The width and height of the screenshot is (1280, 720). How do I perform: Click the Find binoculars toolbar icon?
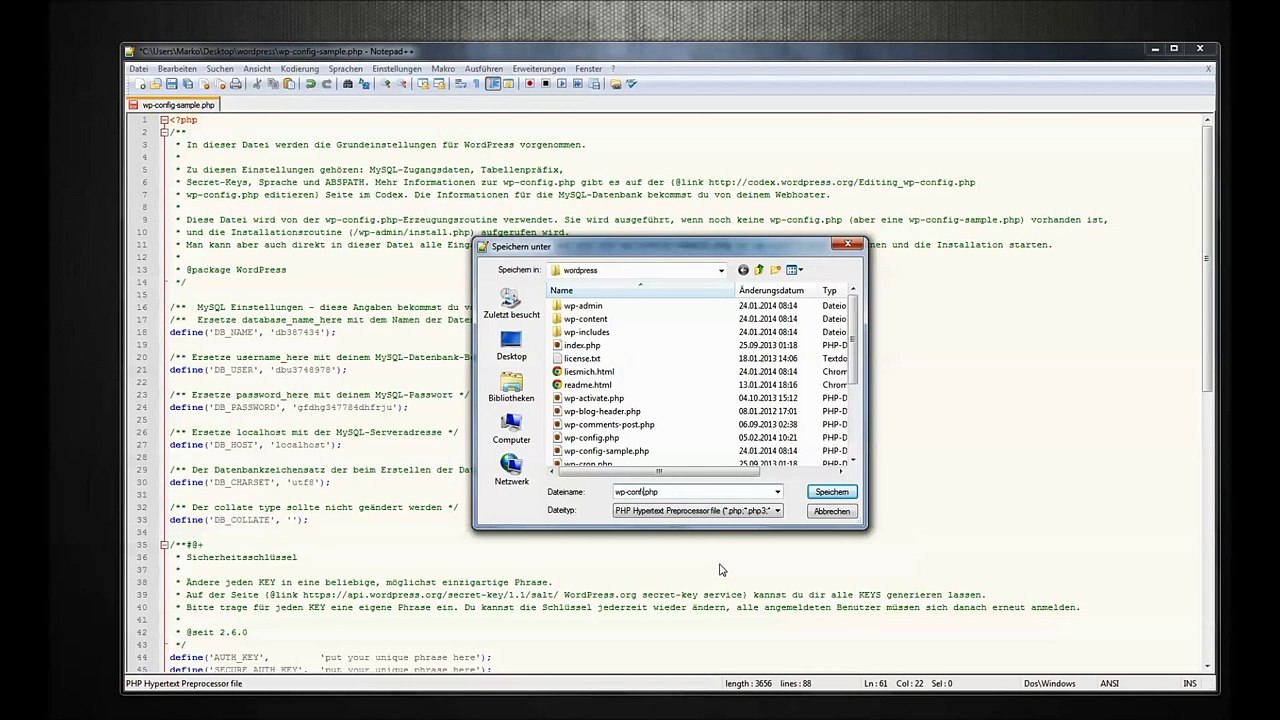pyautogui.click(x=348, y=84)
